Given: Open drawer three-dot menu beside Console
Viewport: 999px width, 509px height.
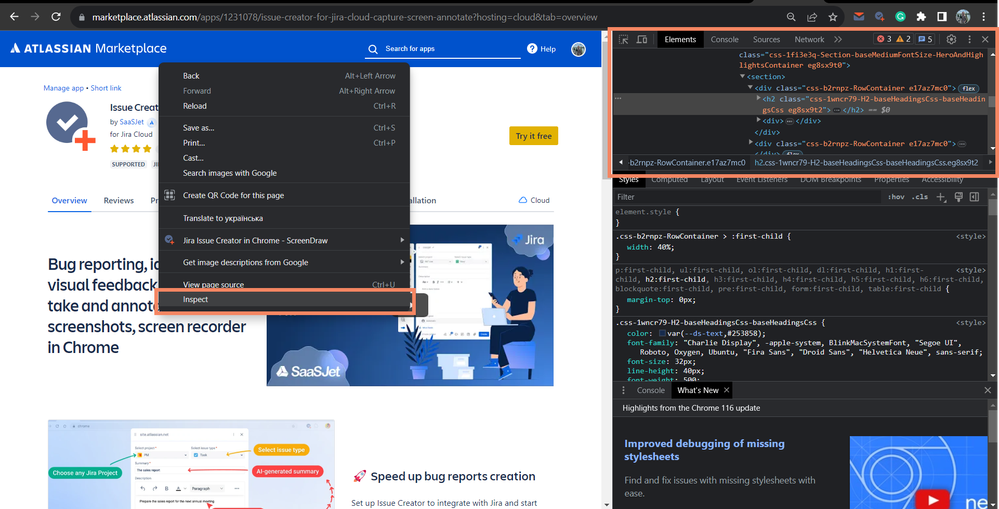Looking at the screenshot, I should click(x=624, y=390).
